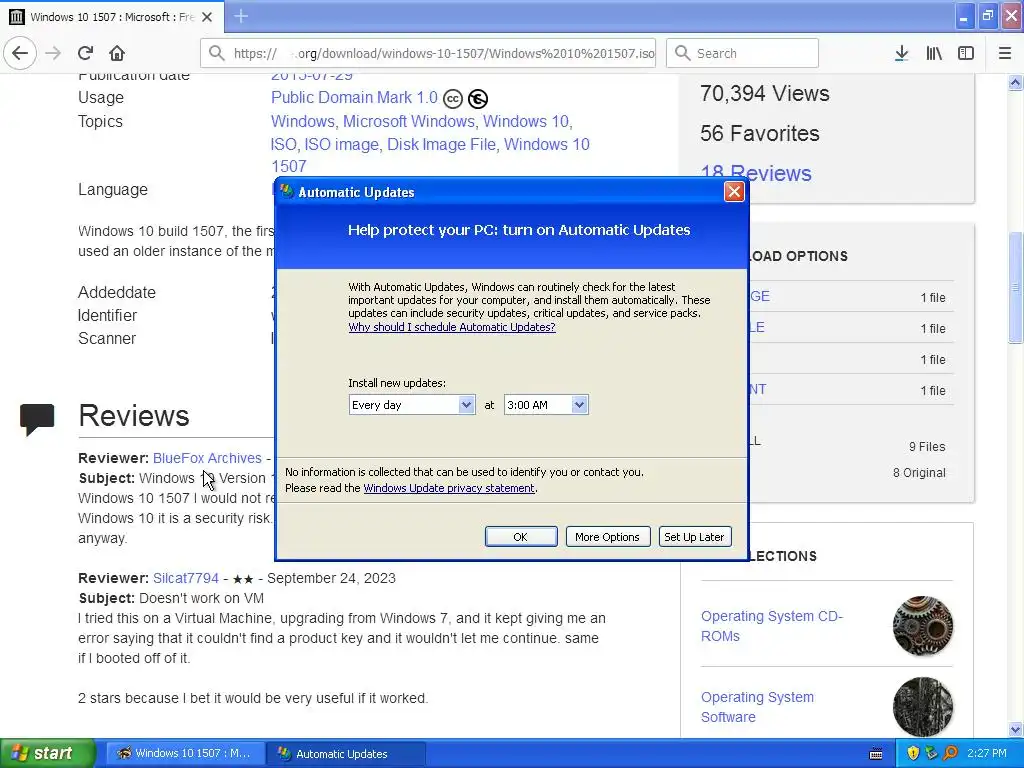This screenshot has width=1024, height=768.
Task: Open Public Domain Mark 1.0 link
Action: click(x=354, y=97)
